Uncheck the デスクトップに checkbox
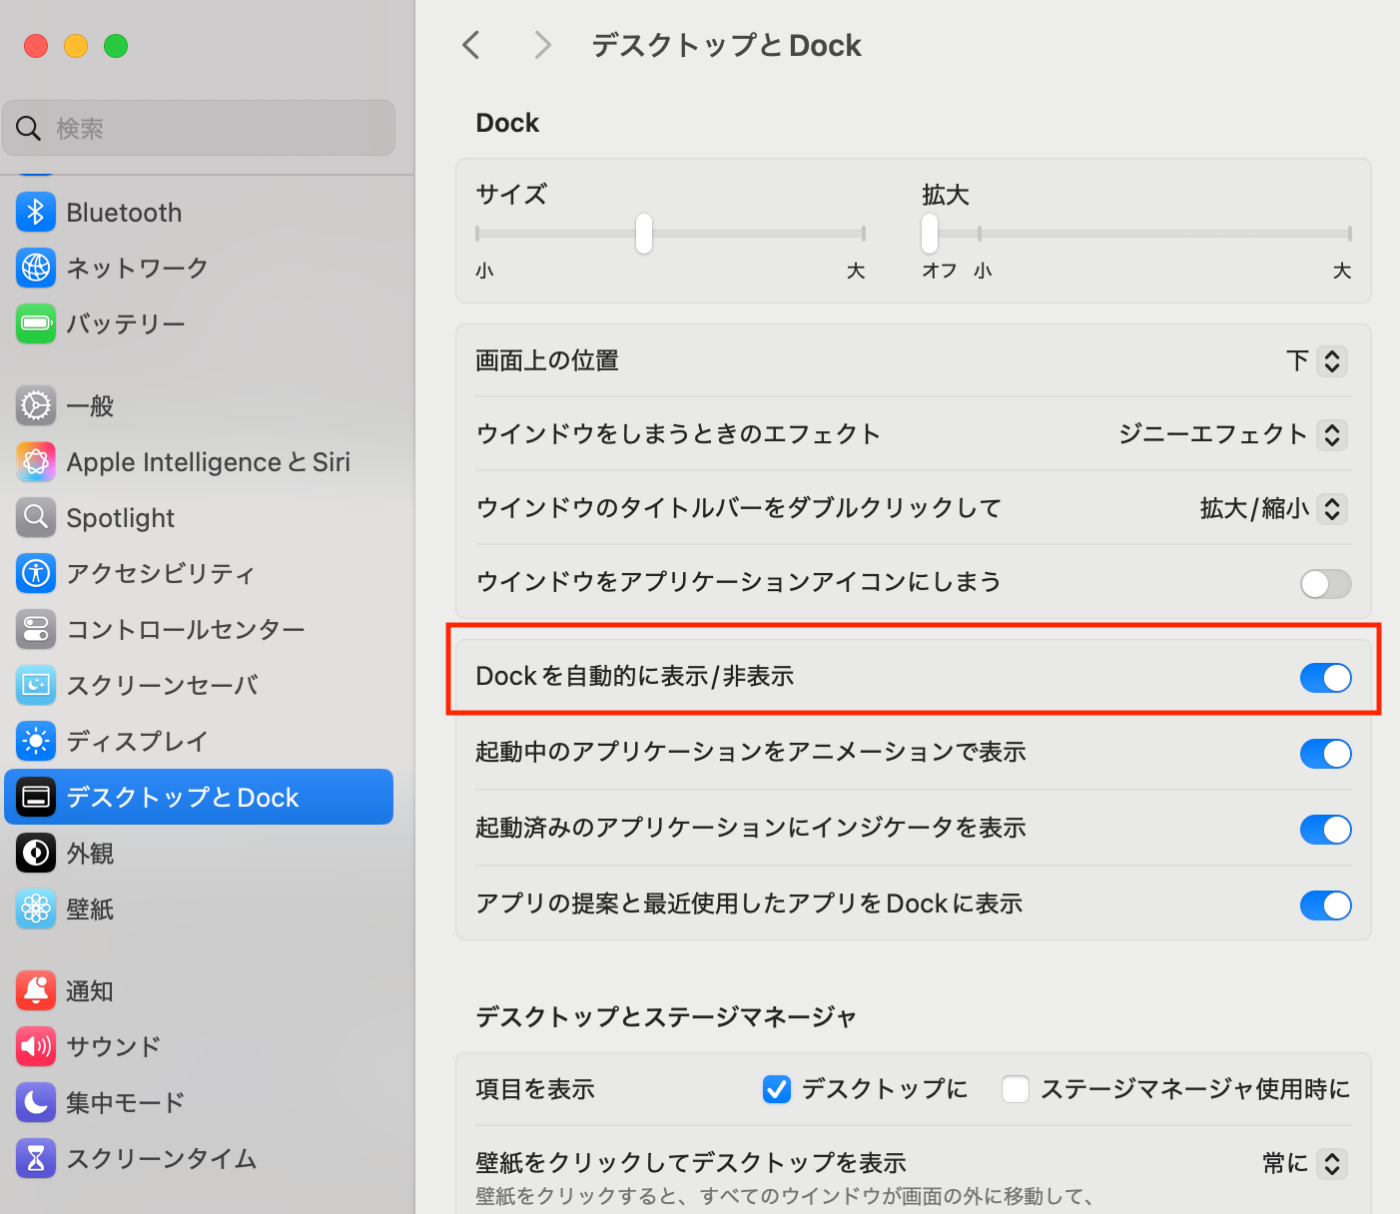 pos(777,1089)
